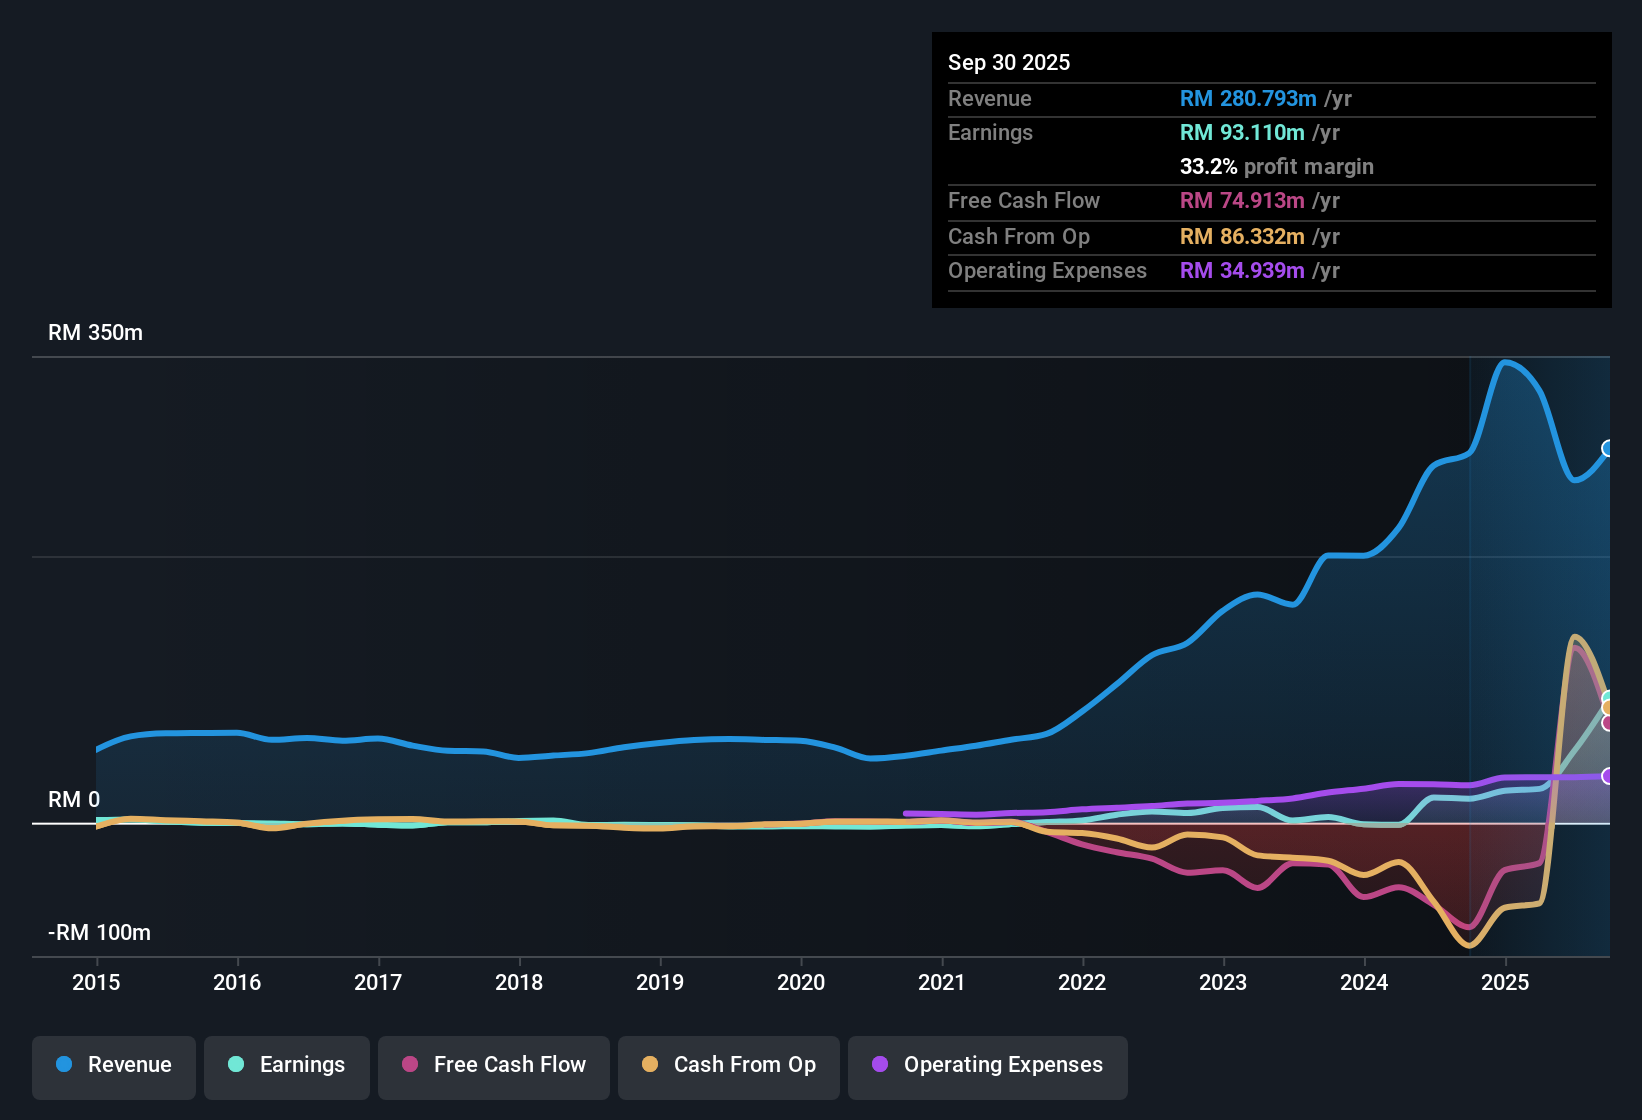Click the Revenue legend color dot

tap(63, 1065)
